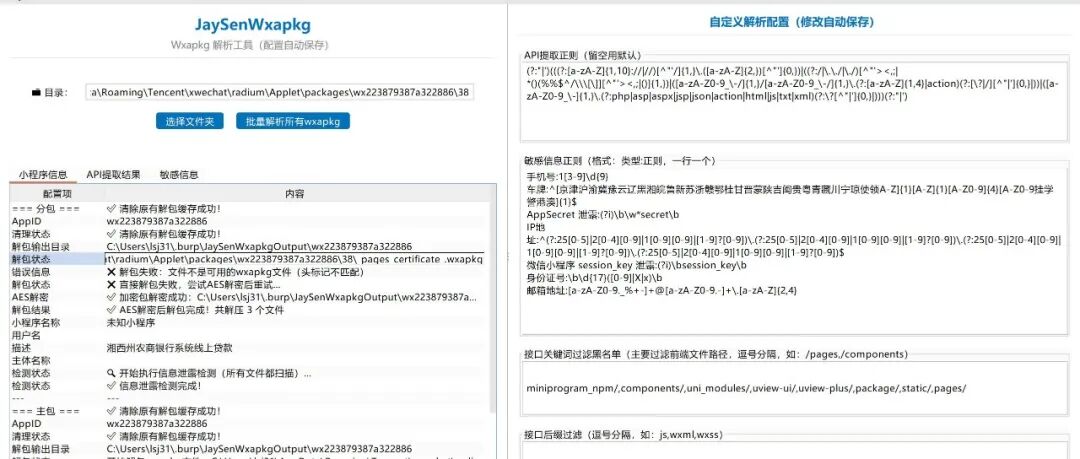Click the magnifier icon in 检测状态 row
The image size is (1080, 459).
112,374
